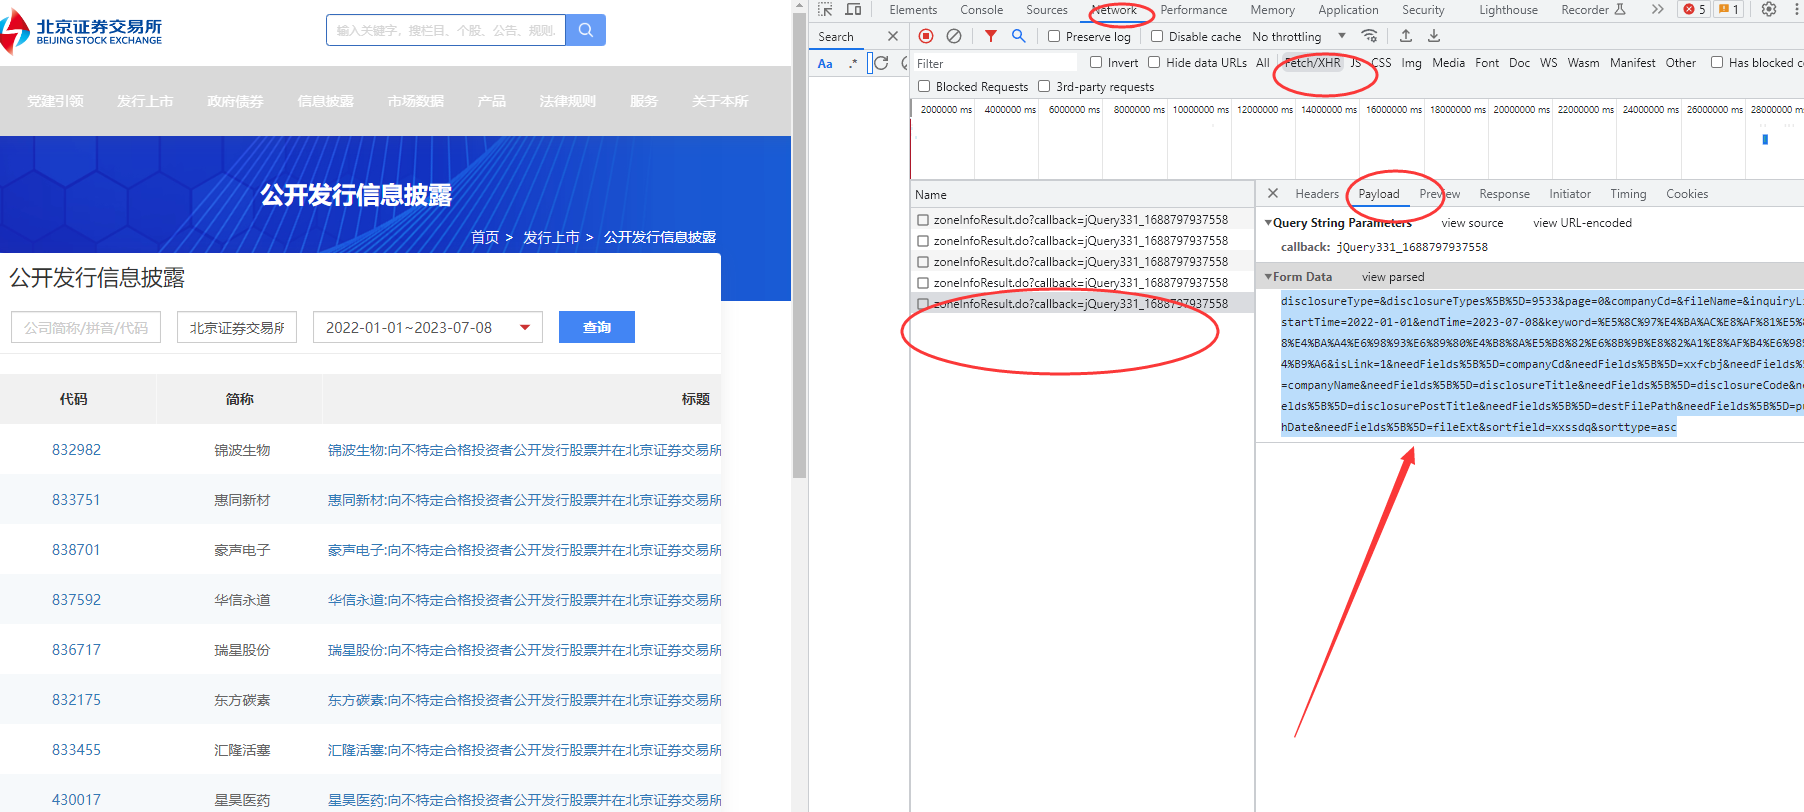Check Blocked Requests checkbox
Viewport: 1804px width, 812px height.
(x=924, y=86)
